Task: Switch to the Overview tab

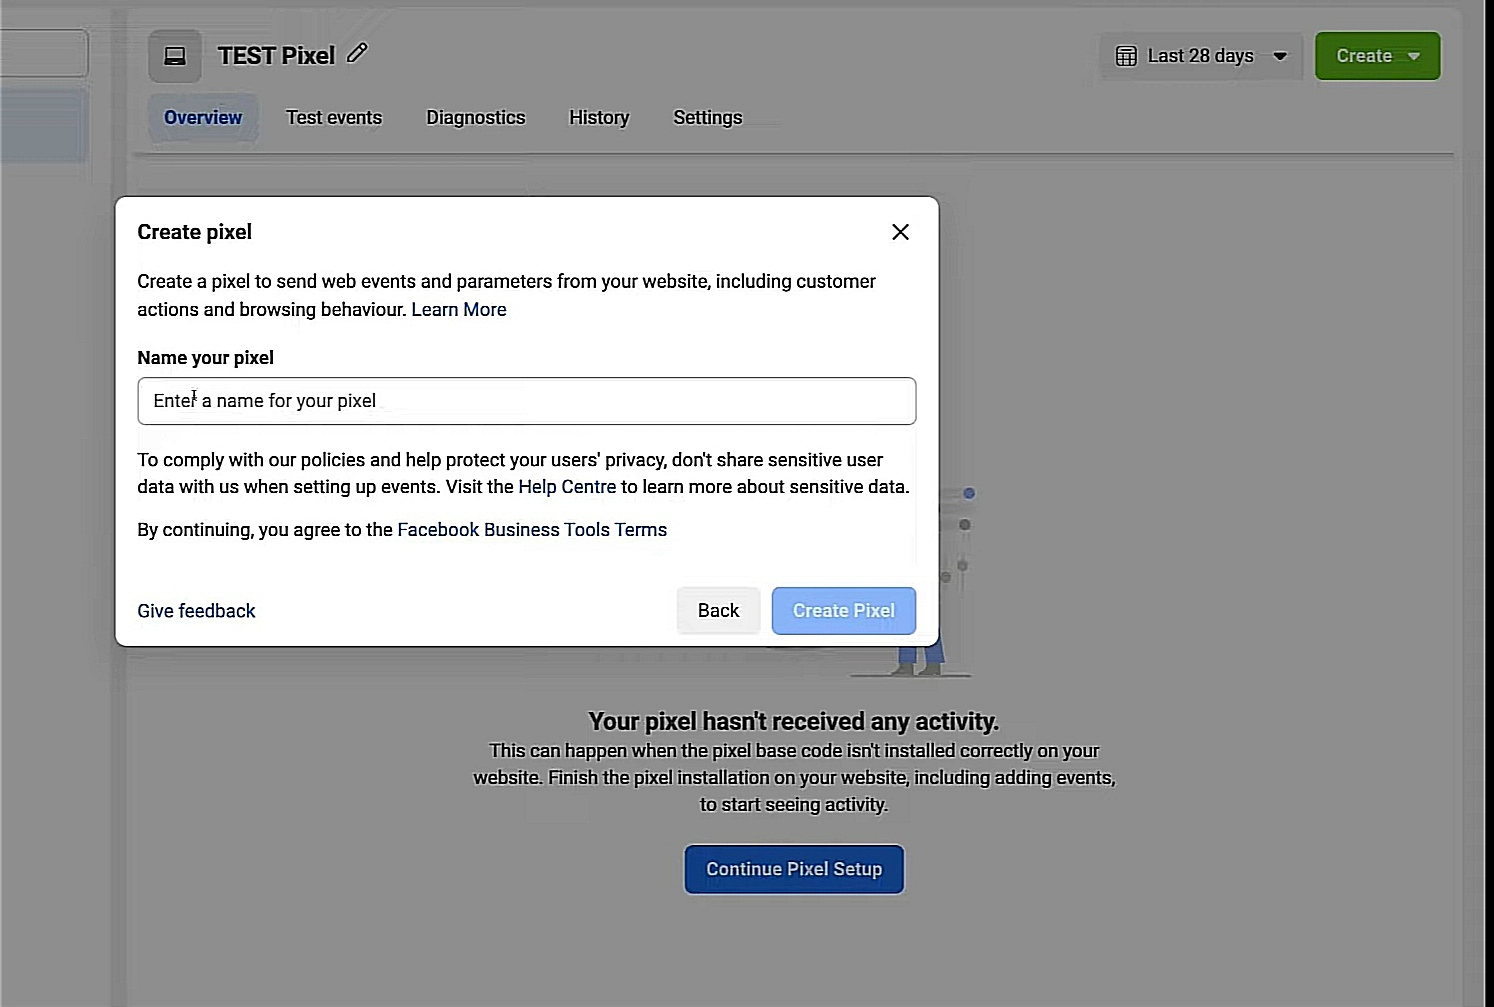Action: click(x=203, y=118)
